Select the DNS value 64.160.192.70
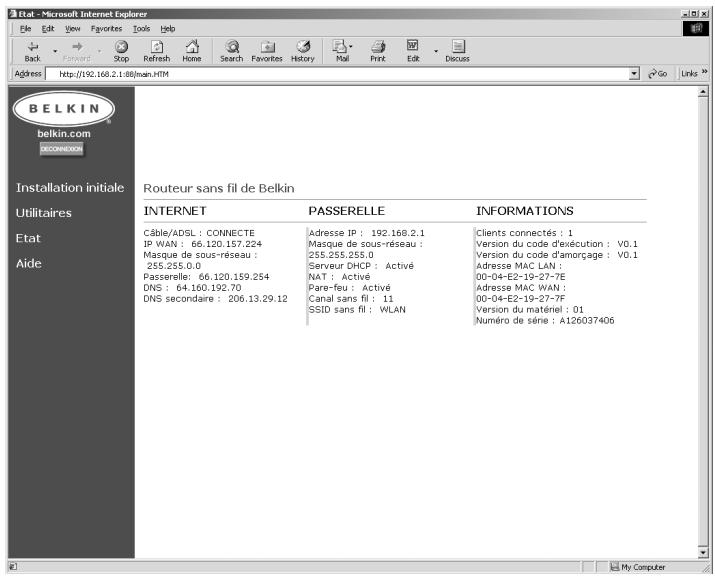This screenshot has width=715, height=576. (209, 288)
